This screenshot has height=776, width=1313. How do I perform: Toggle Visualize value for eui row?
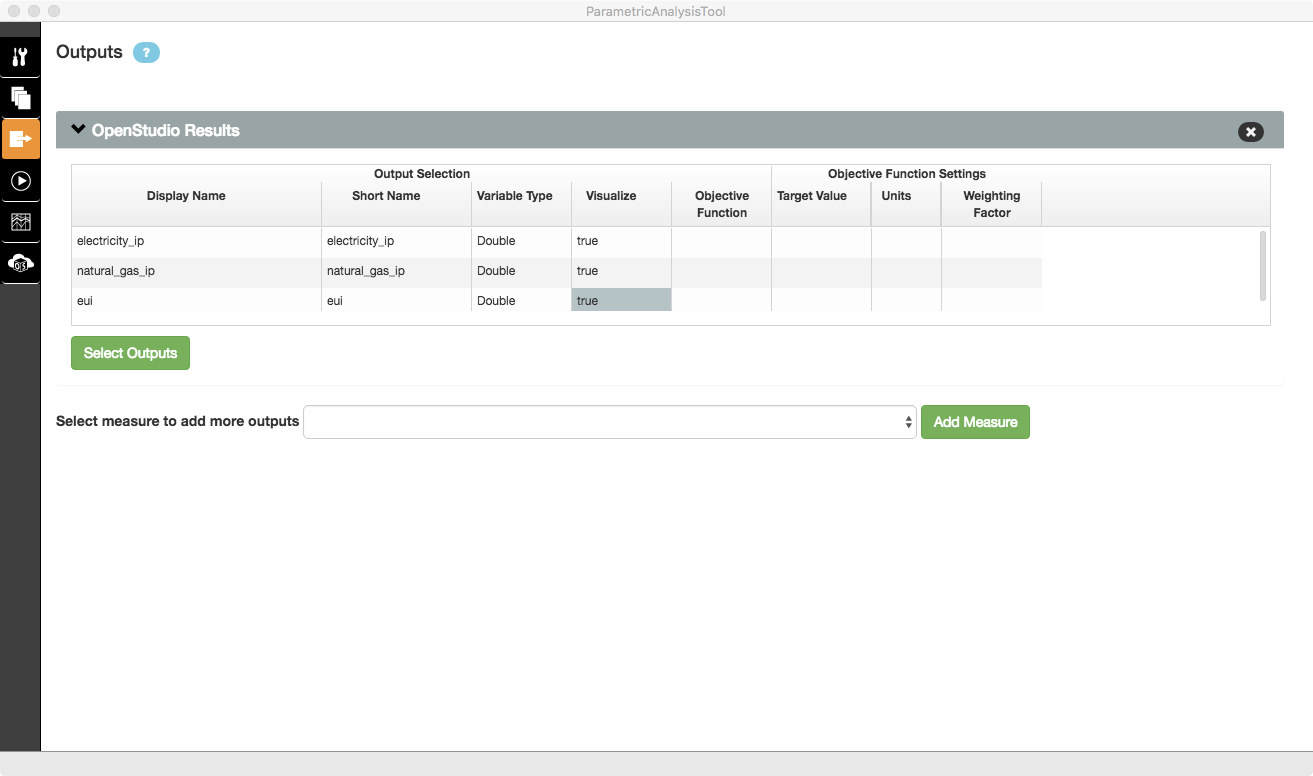[x=621, y=301]
